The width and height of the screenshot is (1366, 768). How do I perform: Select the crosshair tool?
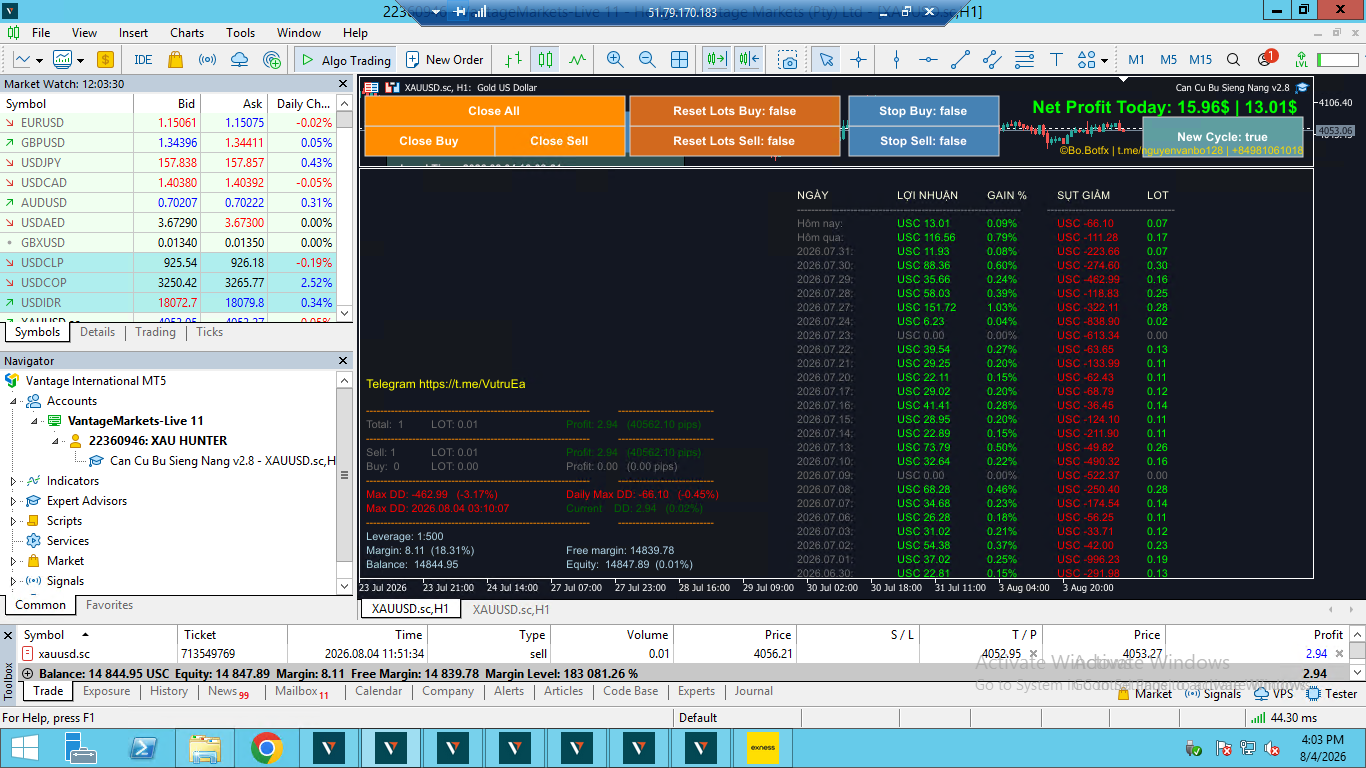pos(858,60)
